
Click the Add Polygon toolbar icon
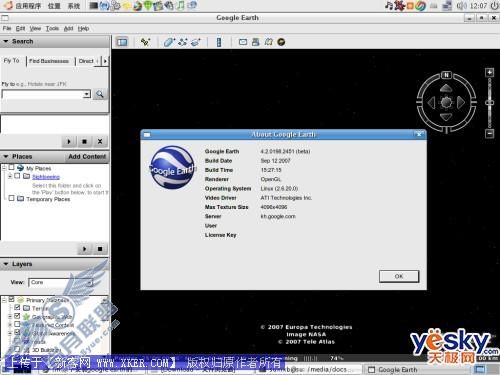(x=169, y=42)
